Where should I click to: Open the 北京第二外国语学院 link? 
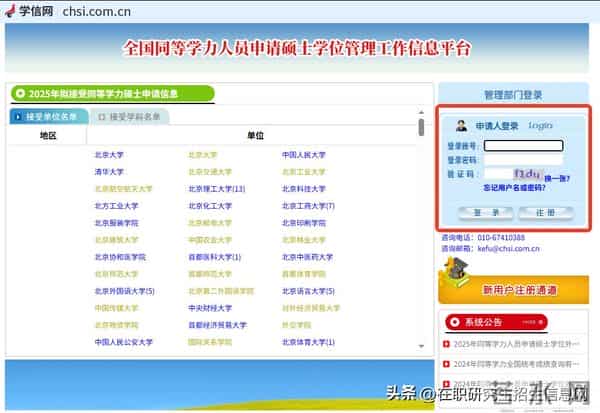[x=221, y=291]
